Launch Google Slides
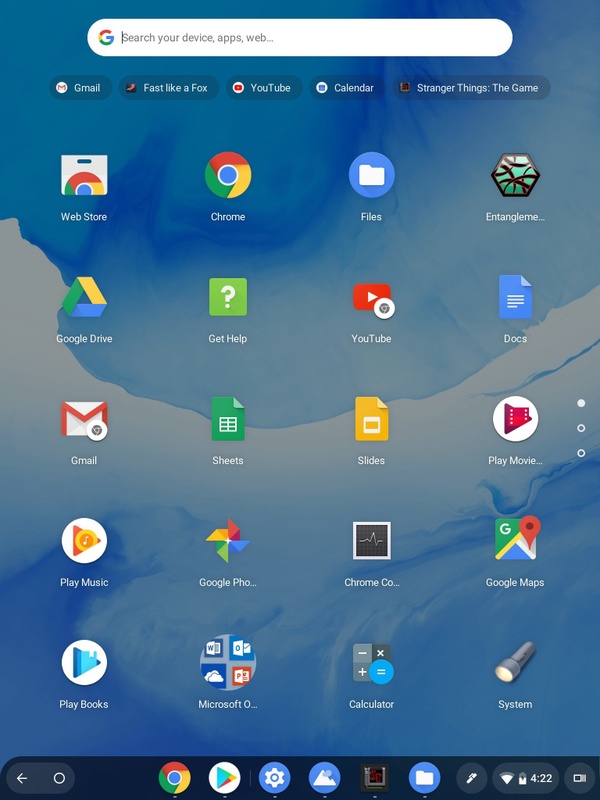600x800 pixels. [371, 419]
